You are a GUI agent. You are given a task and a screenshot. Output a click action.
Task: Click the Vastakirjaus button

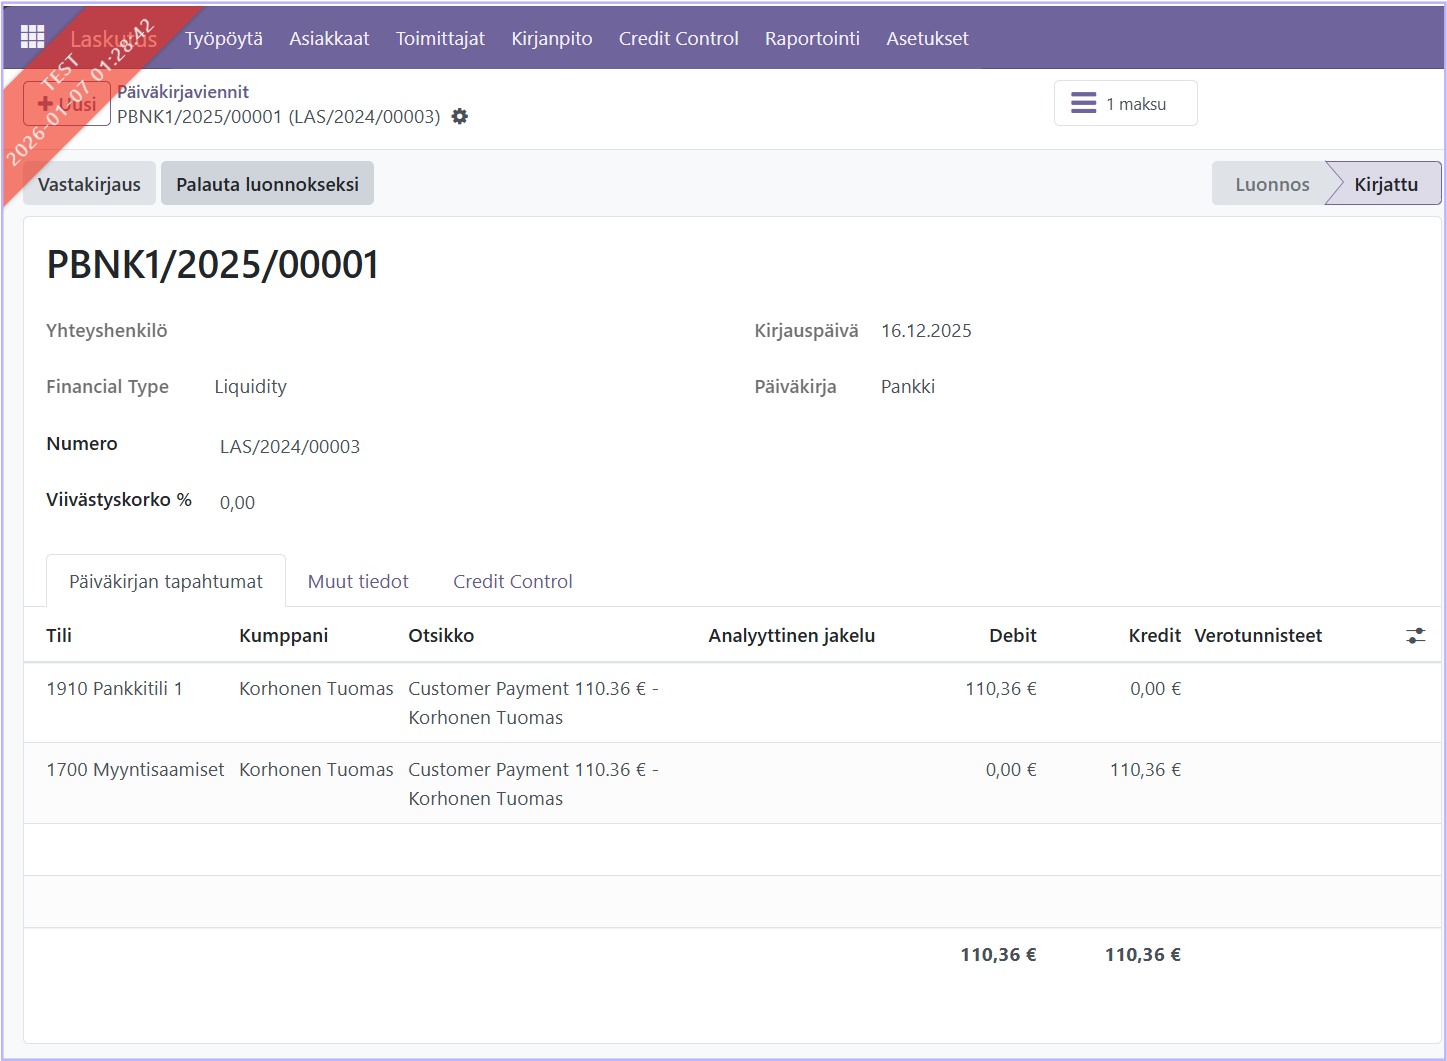coord(89,184)
